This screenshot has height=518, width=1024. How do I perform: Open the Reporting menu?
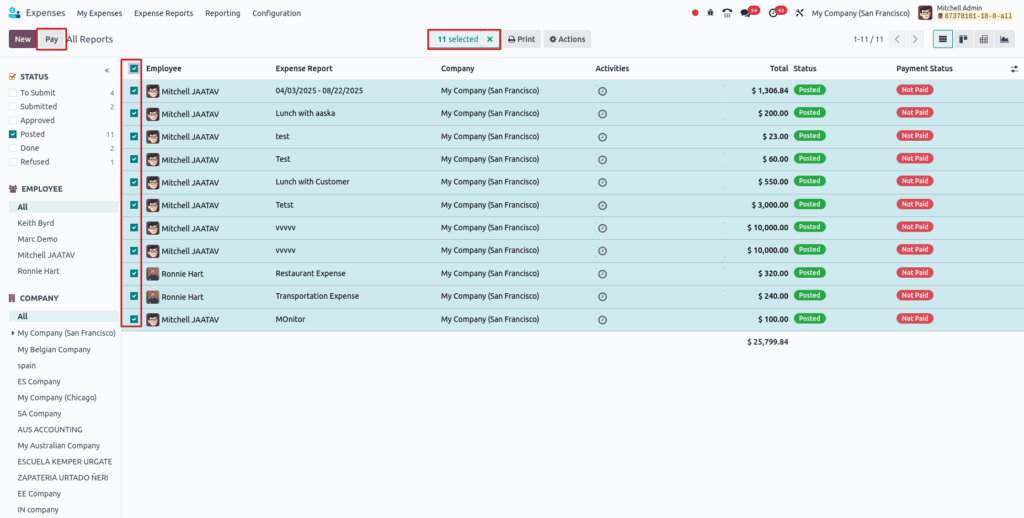(222, 13)
